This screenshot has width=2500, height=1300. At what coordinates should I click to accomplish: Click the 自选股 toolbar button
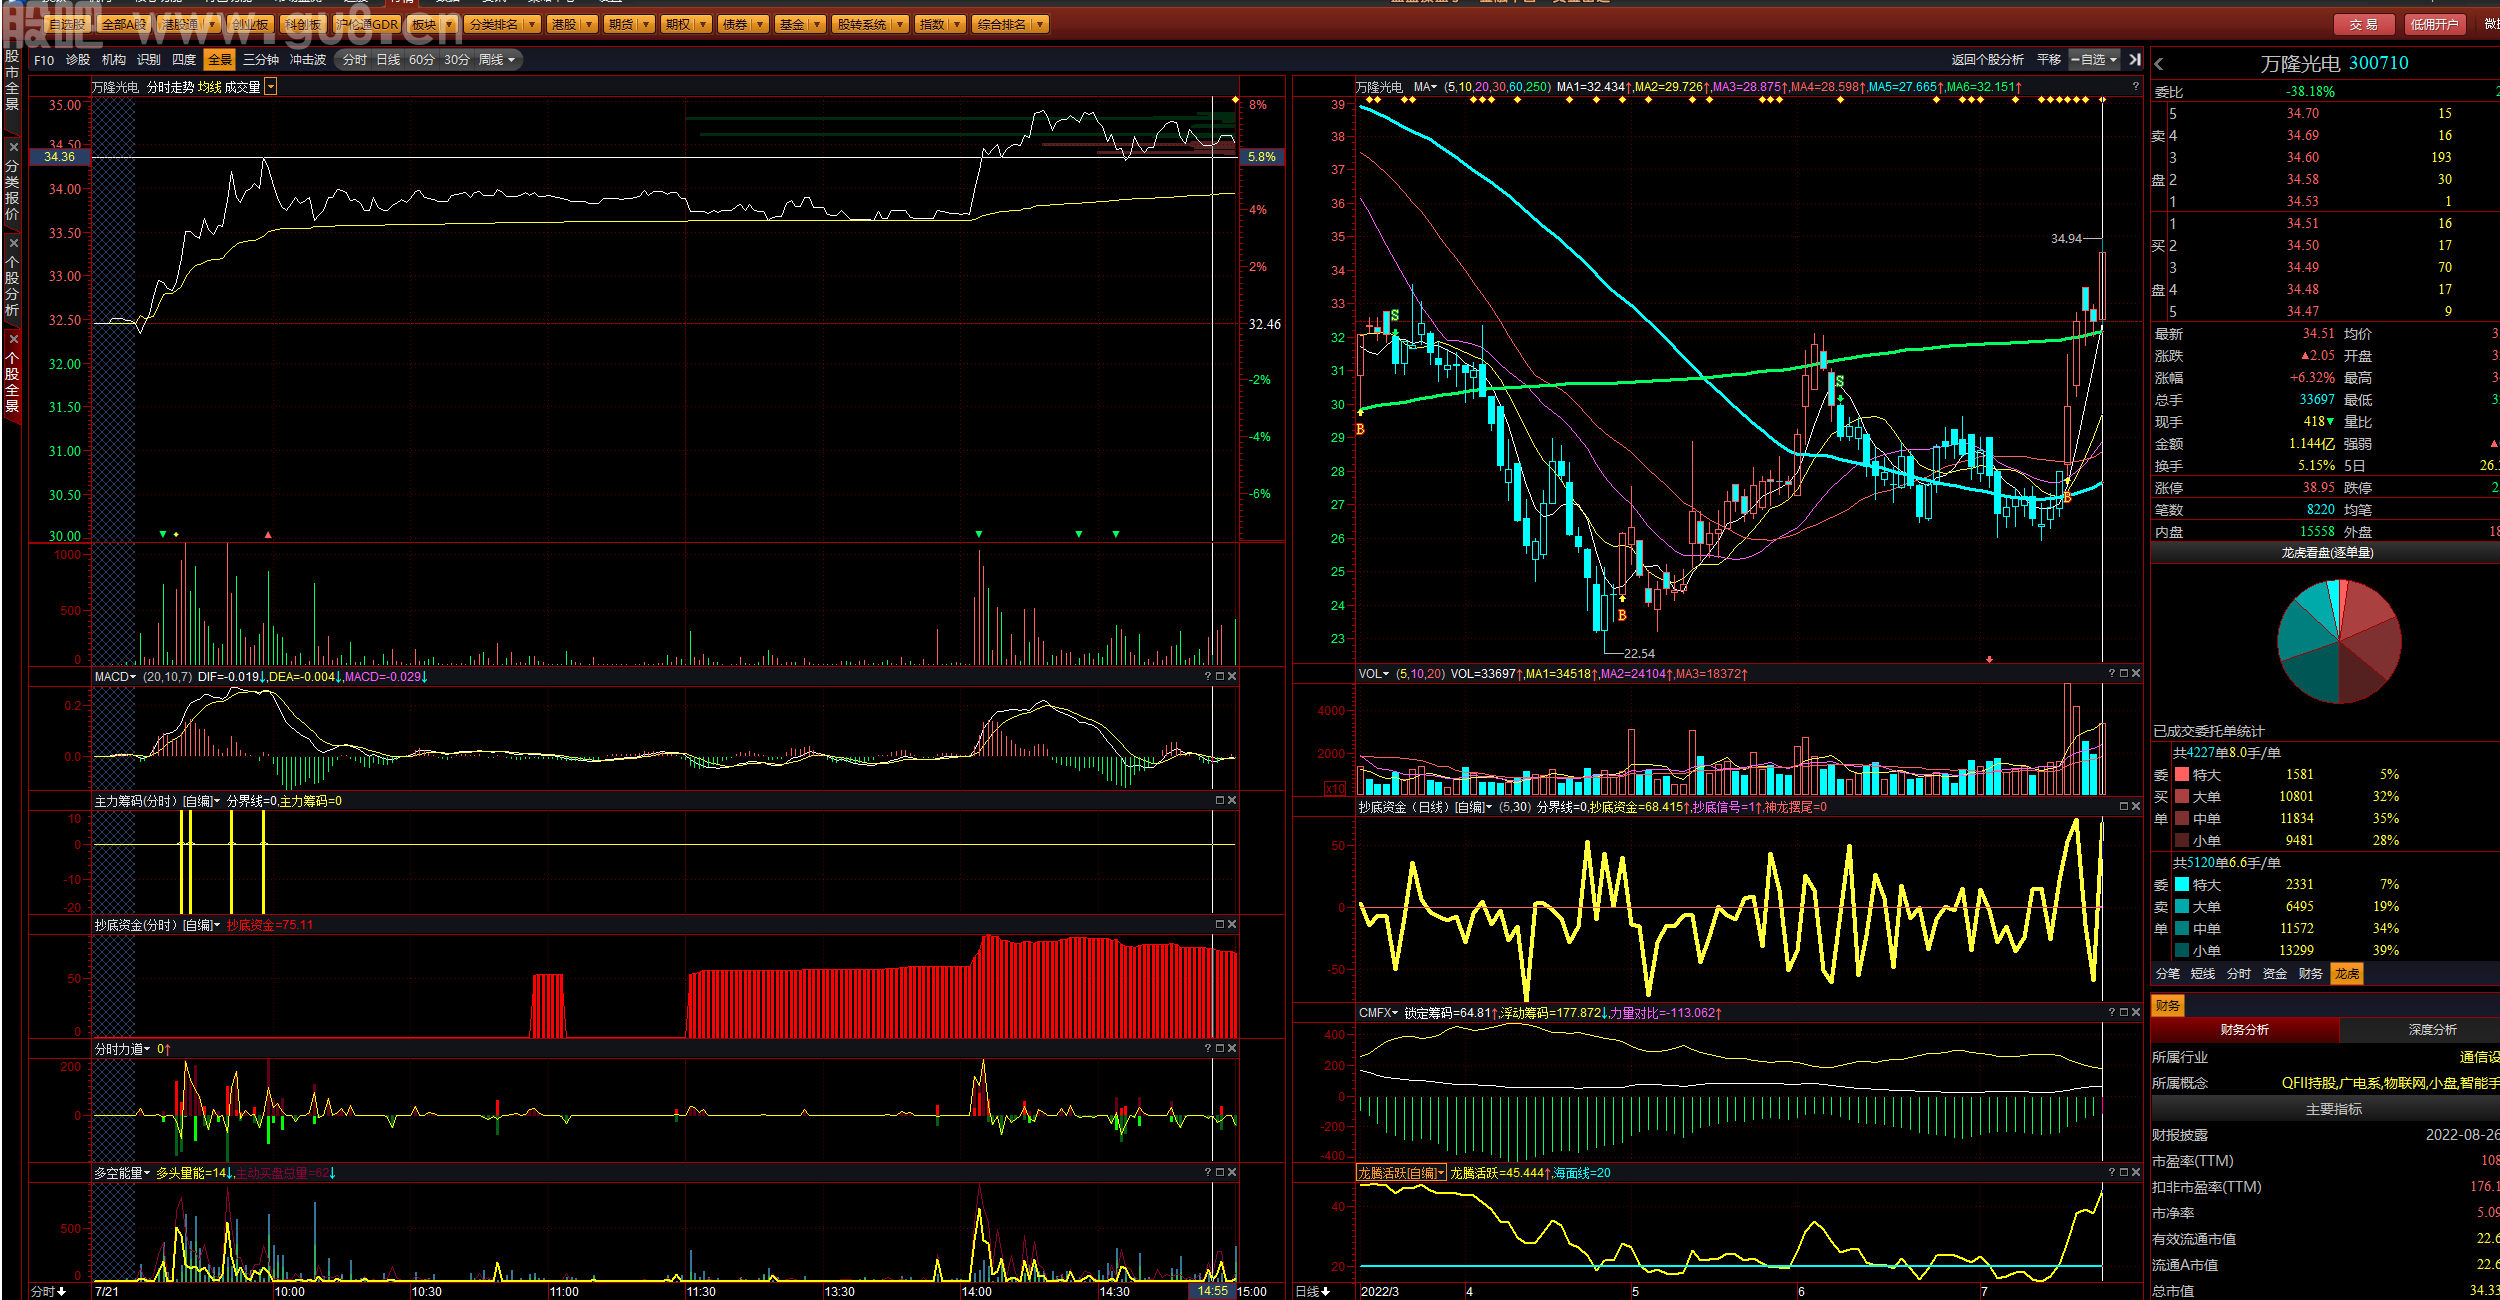pyautogui.click(x=67, y=24)
